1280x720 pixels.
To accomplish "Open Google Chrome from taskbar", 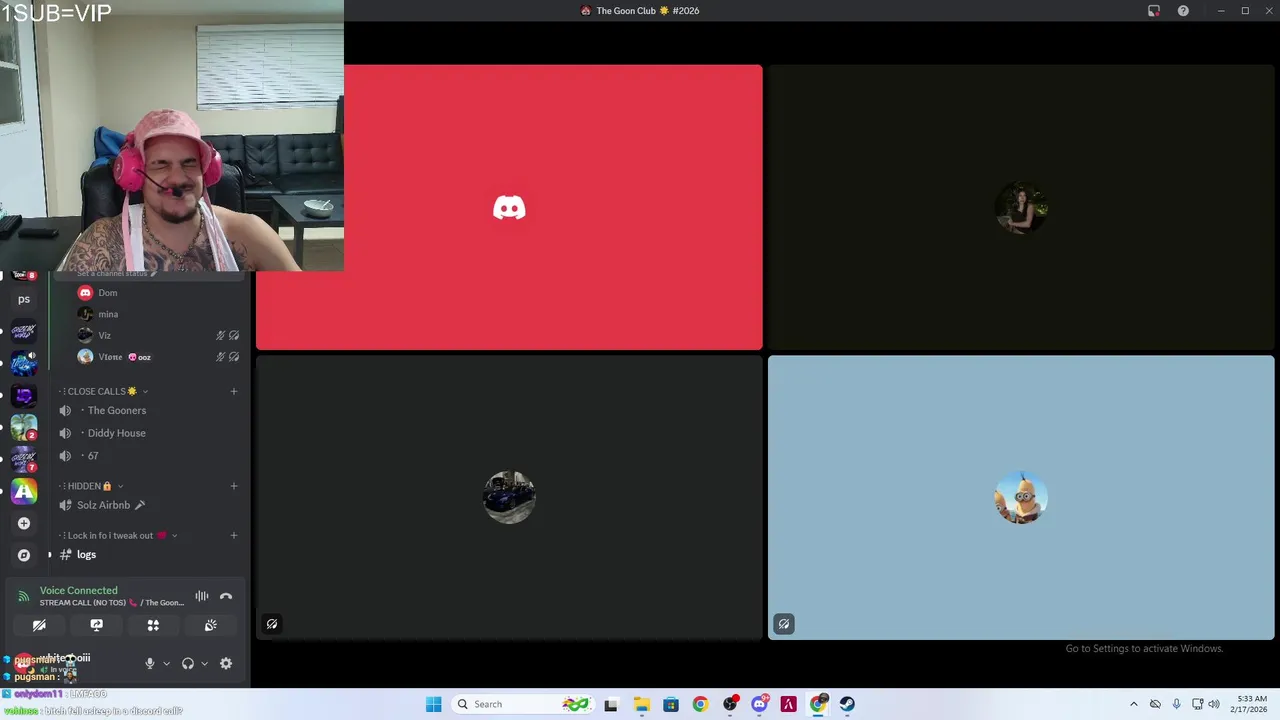I will tap(700, 704).
